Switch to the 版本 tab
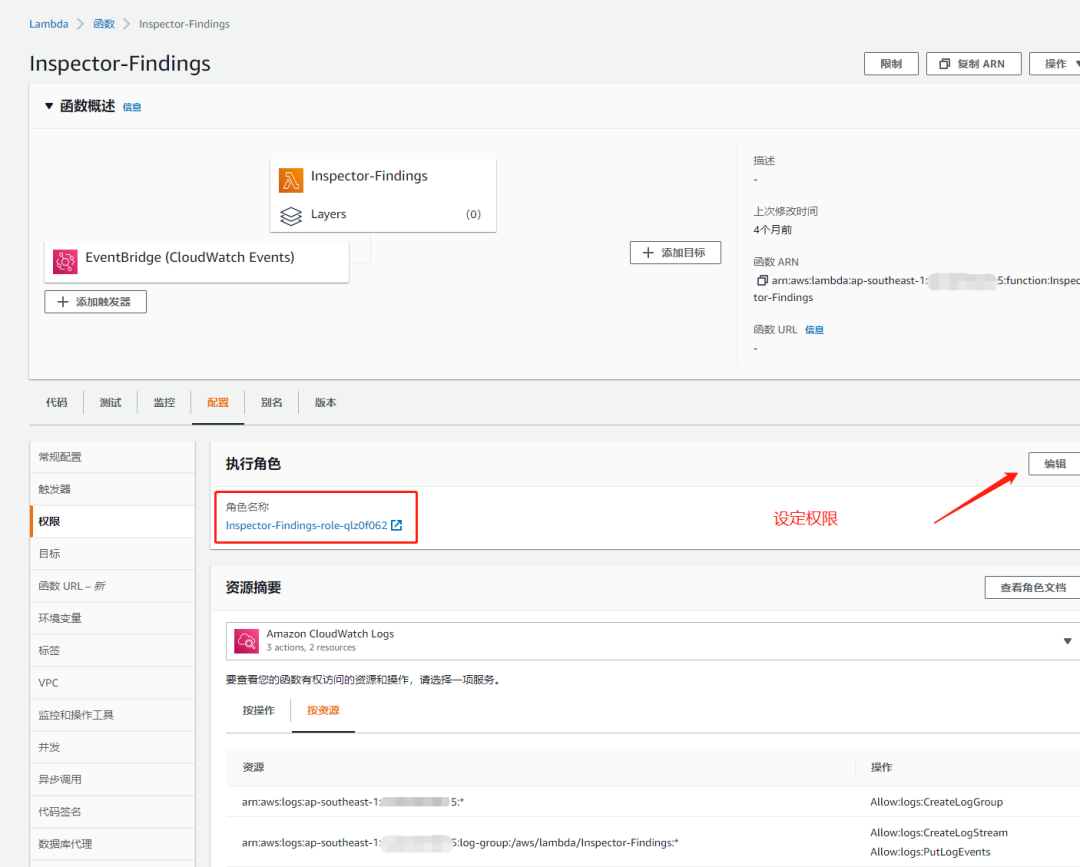1080x867 pixels. pyautogui.click(x=325, y=403)
